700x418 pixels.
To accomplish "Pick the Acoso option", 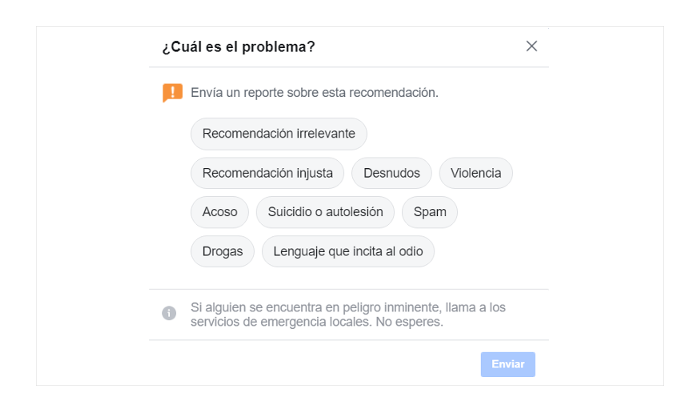I will point(220,212).
